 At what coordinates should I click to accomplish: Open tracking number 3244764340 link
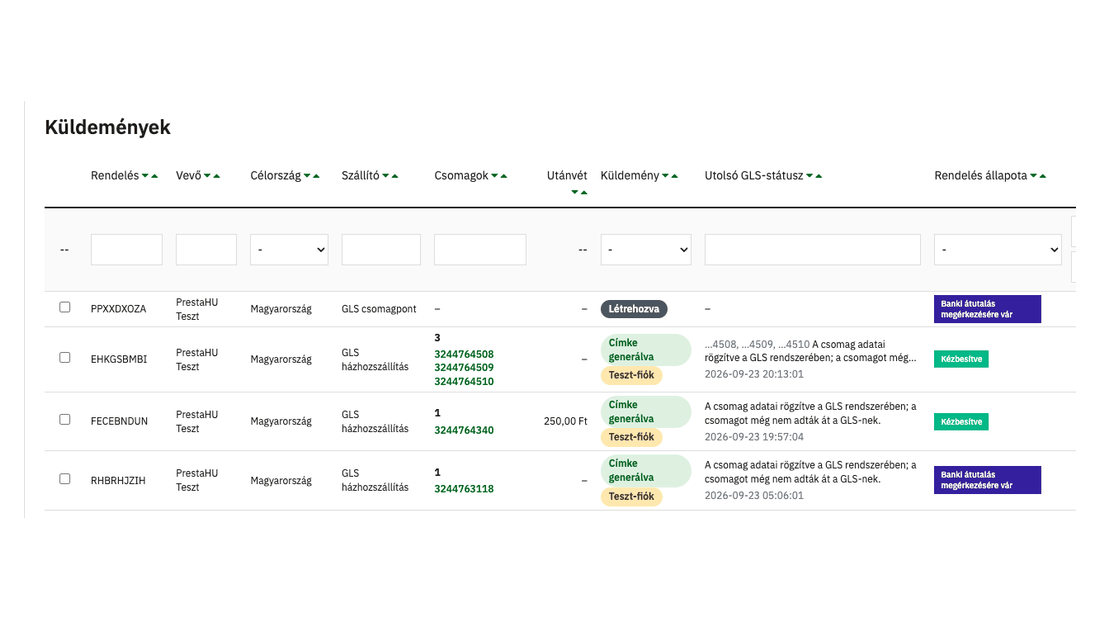point(464,430)
